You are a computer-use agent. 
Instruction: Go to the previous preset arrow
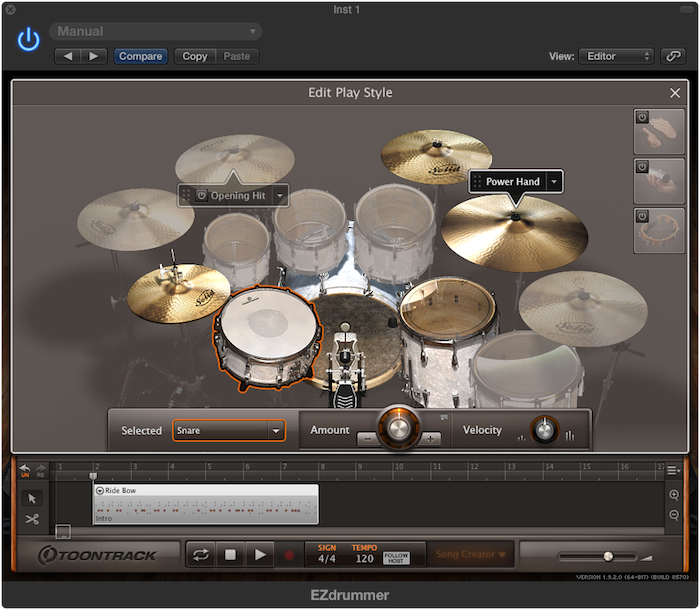pyautogui.click(x=68, y=56)
